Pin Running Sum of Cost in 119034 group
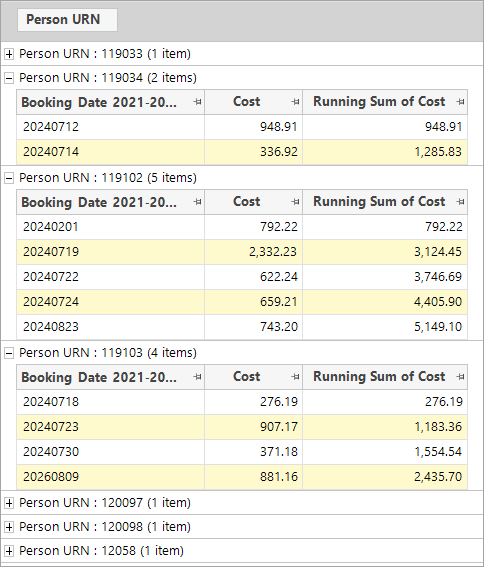Image resolution: width=484 pixels, height=567 pixels. coord(460,102)
